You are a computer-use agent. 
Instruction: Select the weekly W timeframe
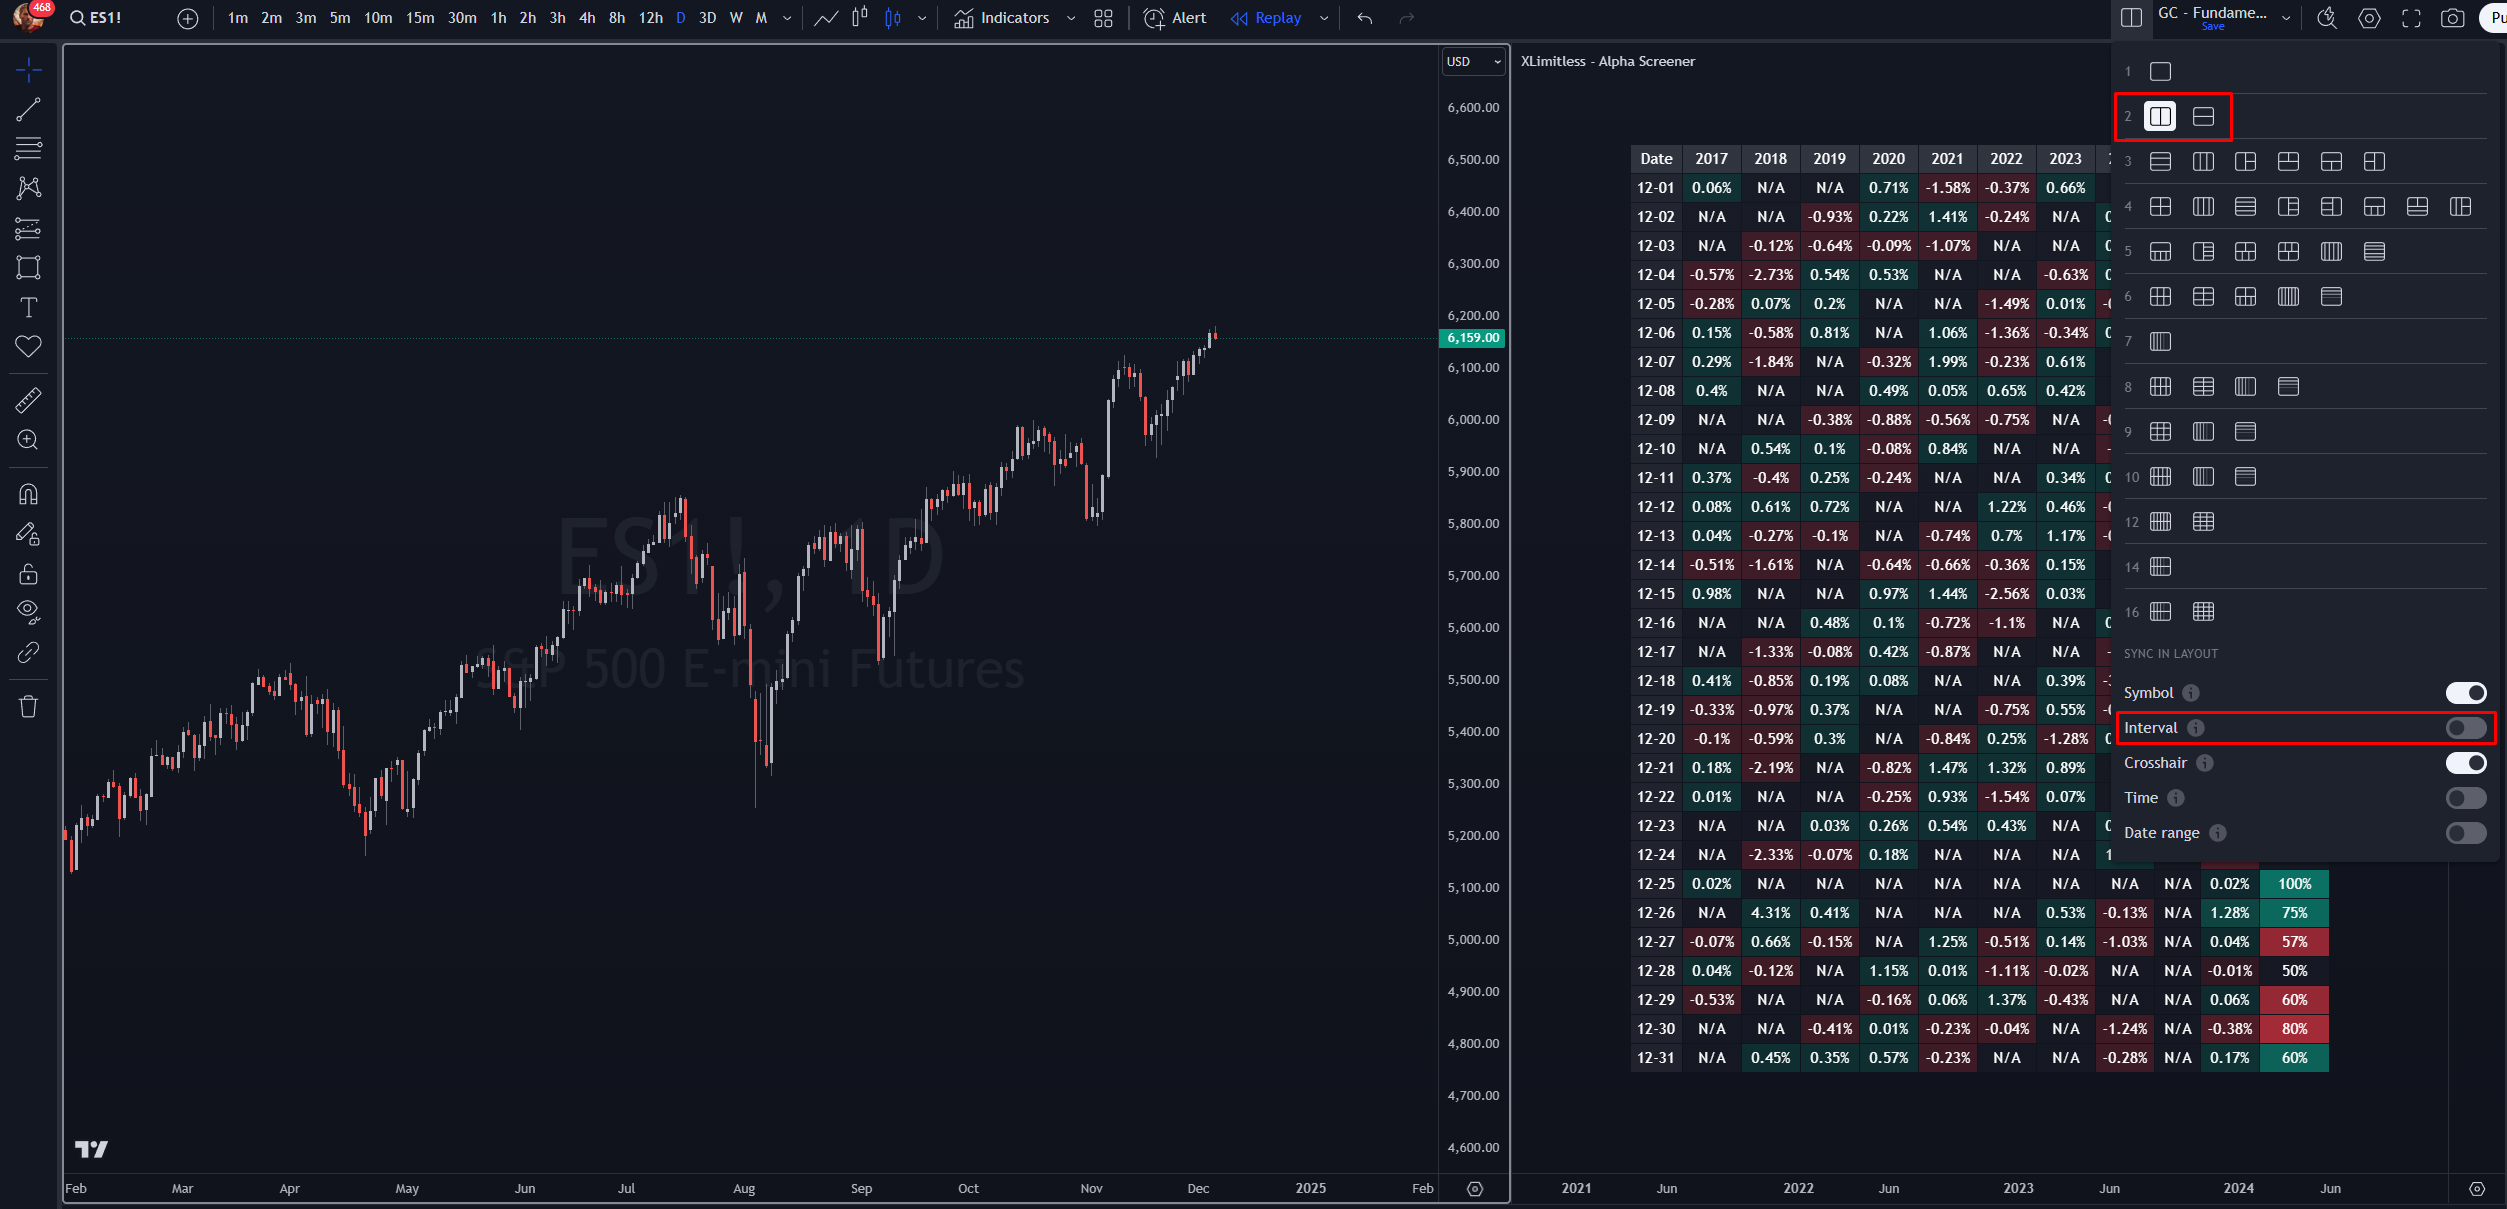pyautogui.click(x=736, y=18)
